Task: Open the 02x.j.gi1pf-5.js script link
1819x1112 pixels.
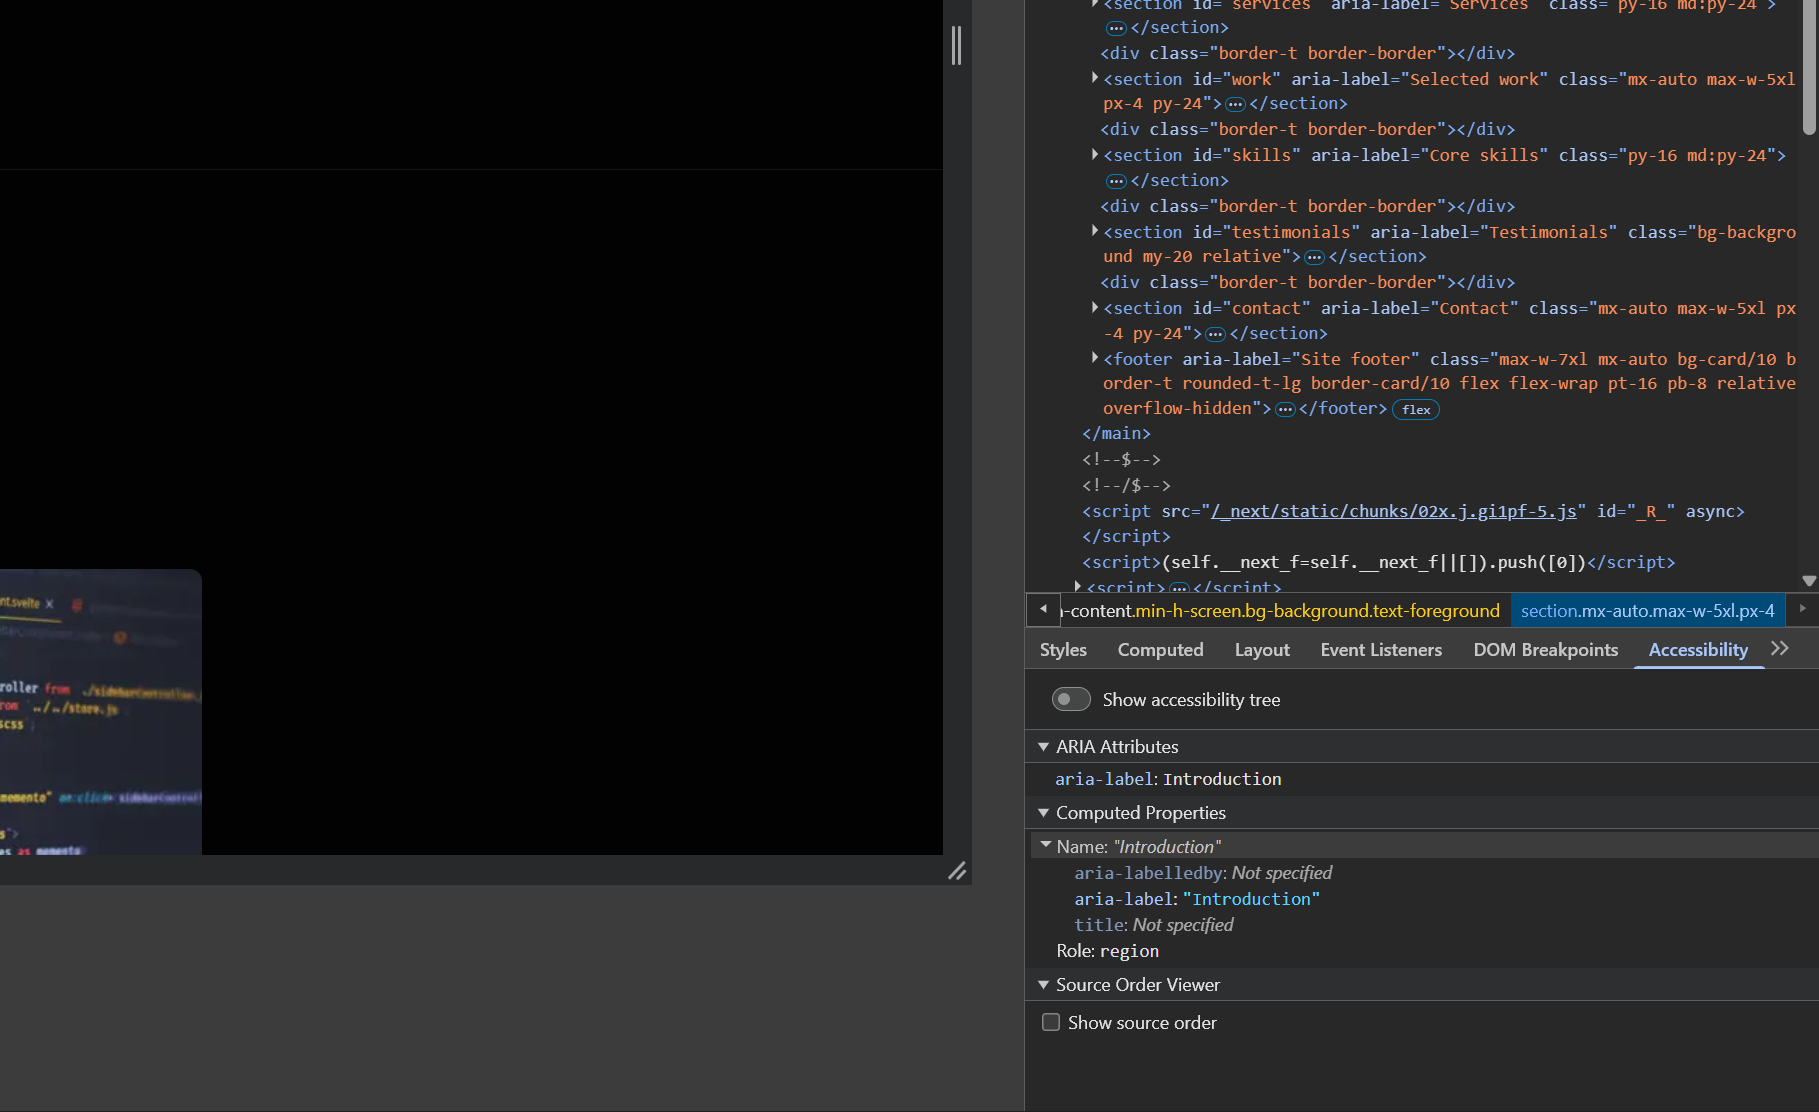Action: [1394, 511]
